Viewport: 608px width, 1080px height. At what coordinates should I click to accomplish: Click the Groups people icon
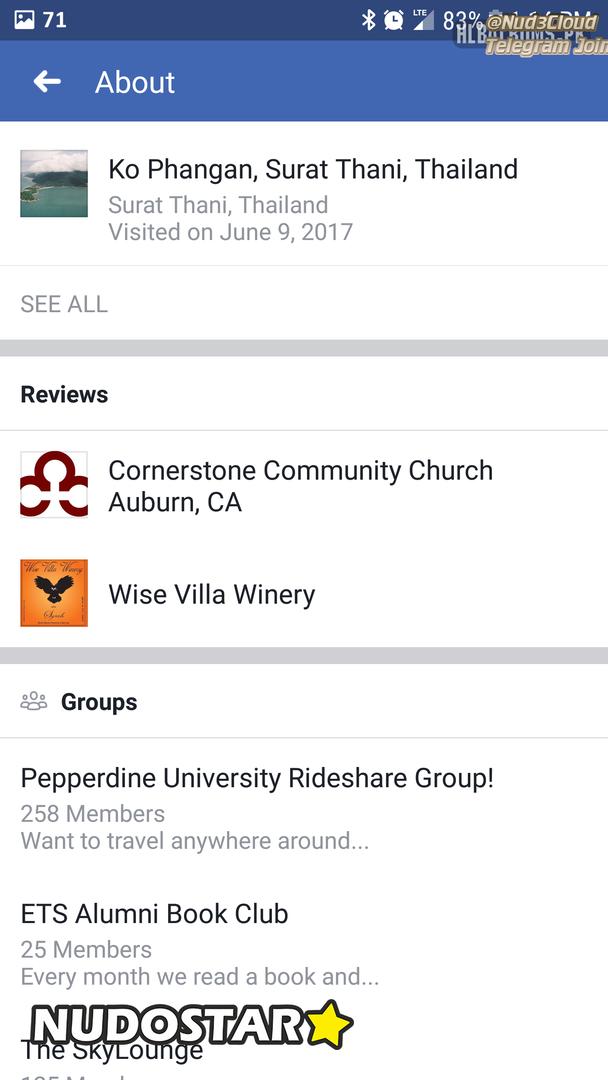tap(34, 702)
